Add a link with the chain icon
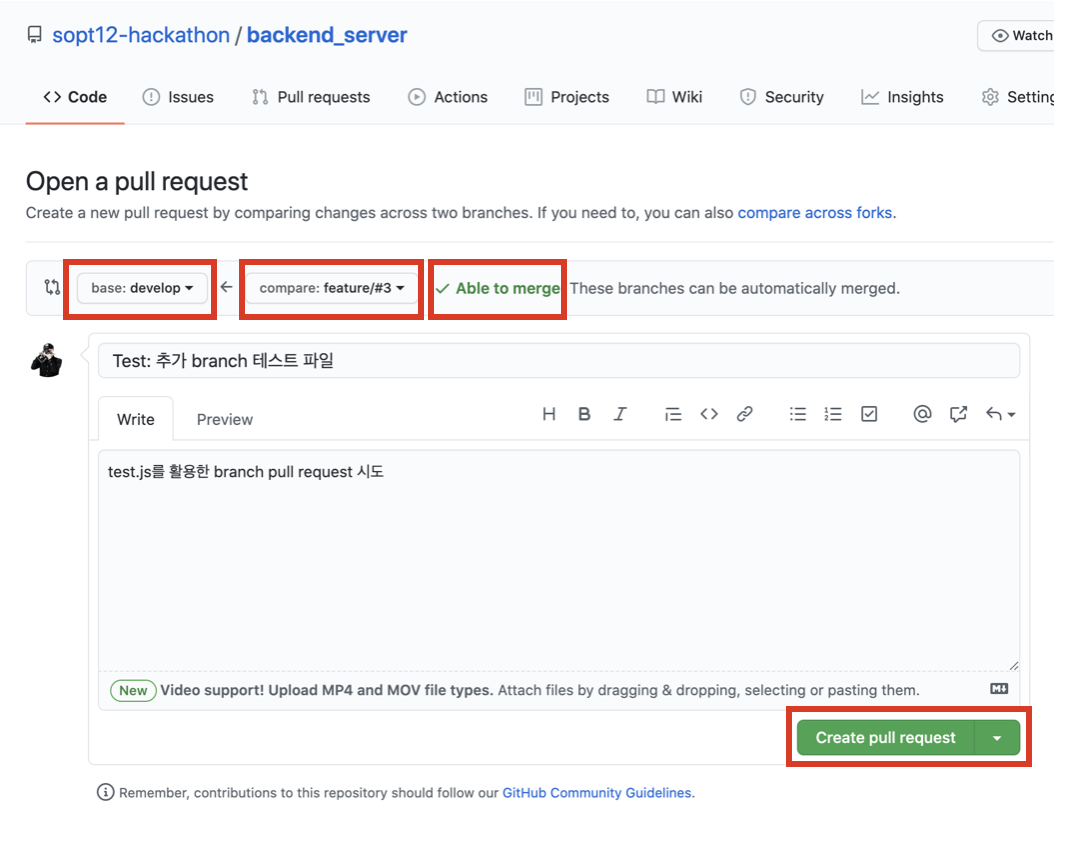Screen dimensions: 1068x846 click(x=744, y=414)
